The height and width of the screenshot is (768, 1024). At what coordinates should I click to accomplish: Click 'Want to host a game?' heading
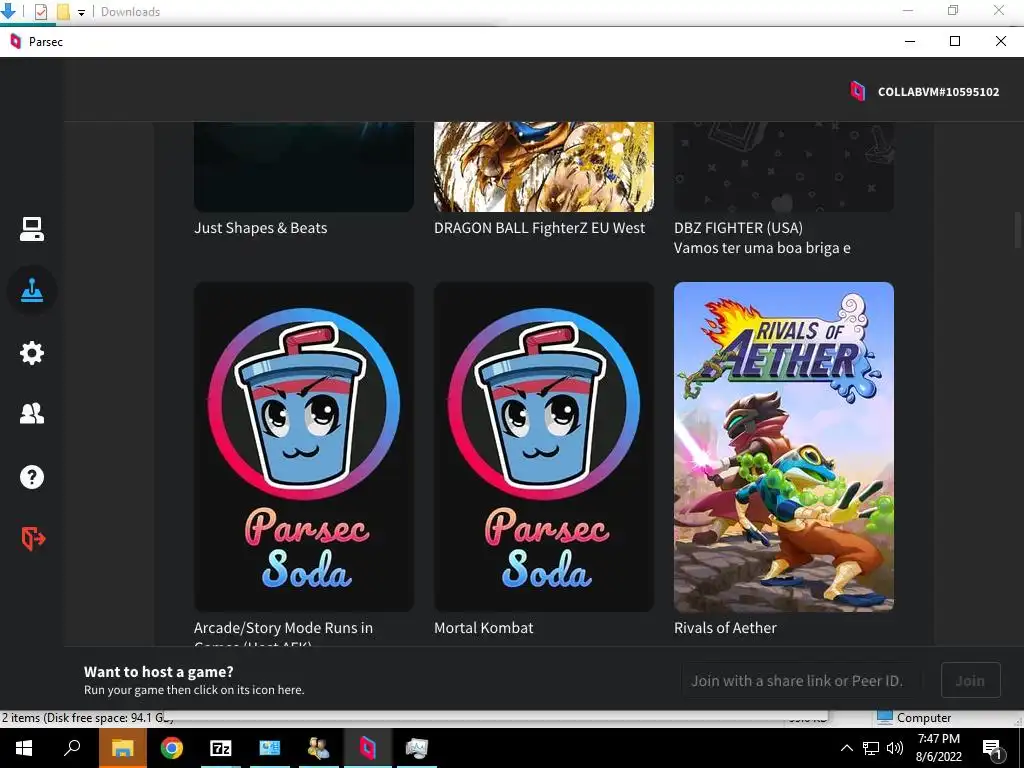(x=159, y=671)
